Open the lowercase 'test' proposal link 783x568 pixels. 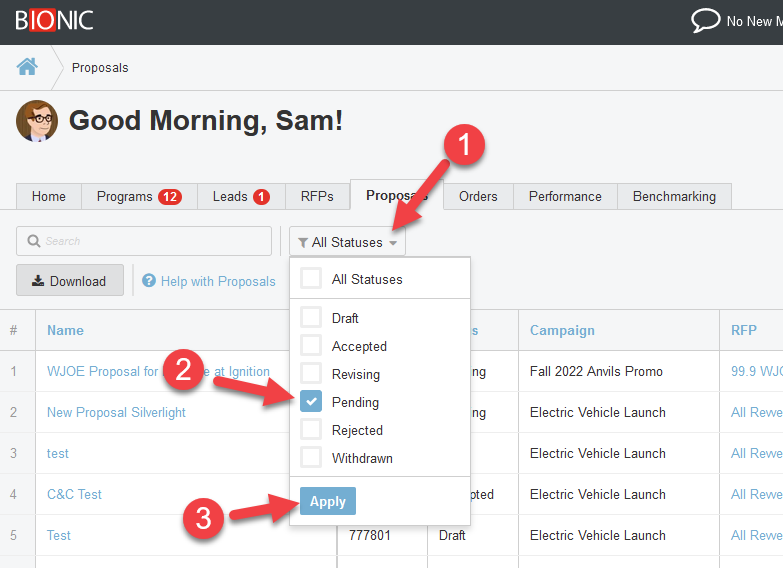(x=58, y=454)
